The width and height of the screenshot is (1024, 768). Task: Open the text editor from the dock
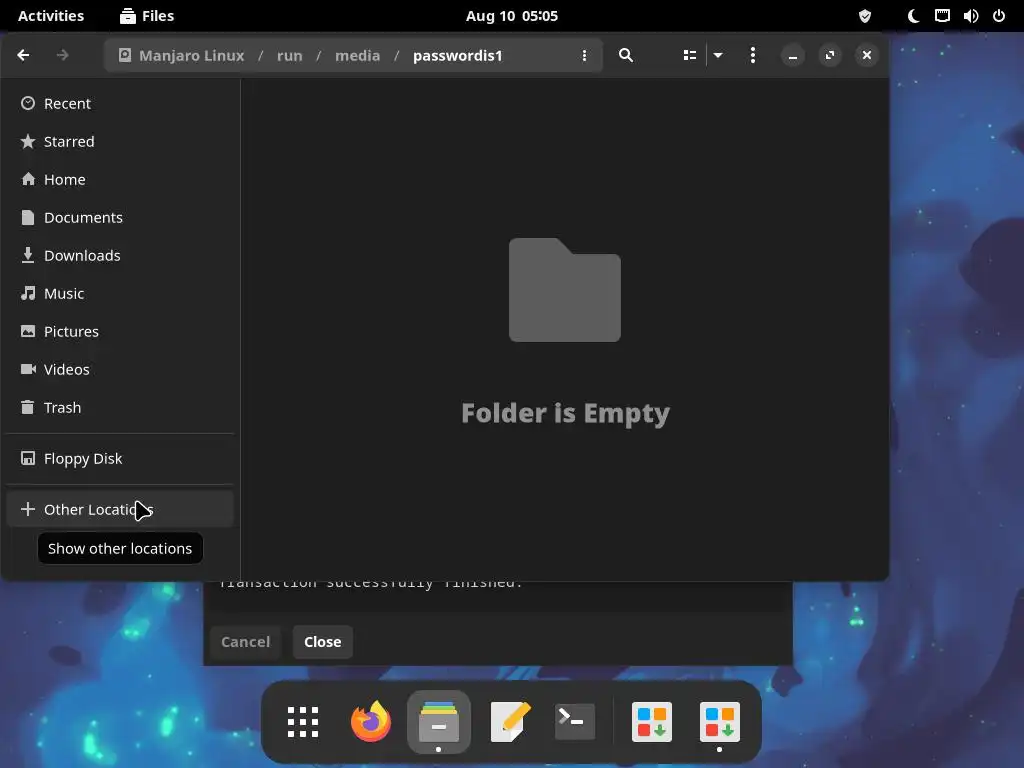tap(509, 722)
